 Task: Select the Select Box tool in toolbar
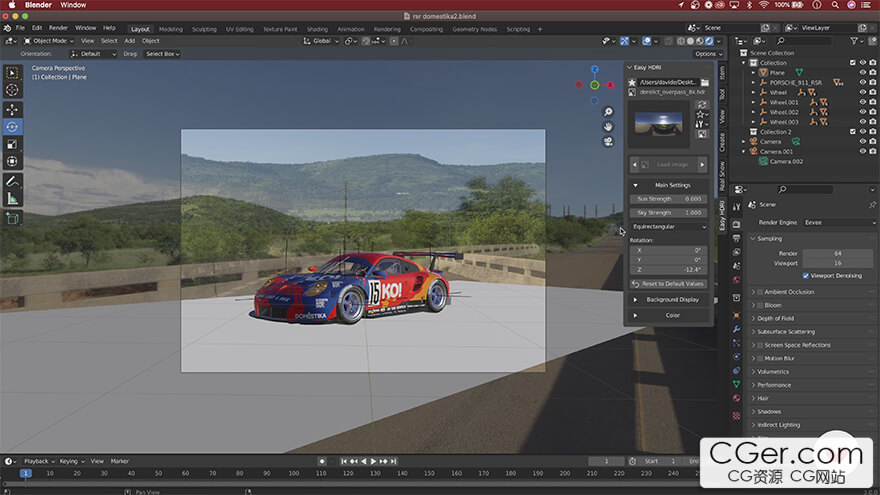pos(12,73)
